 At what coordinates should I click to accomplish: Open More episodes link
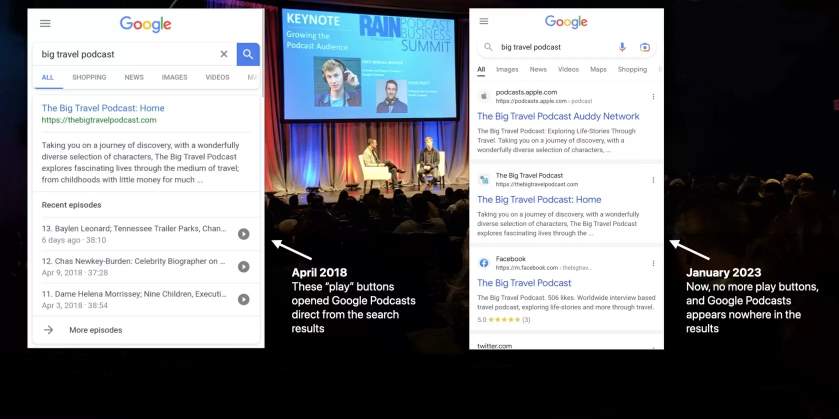[96, 330]
